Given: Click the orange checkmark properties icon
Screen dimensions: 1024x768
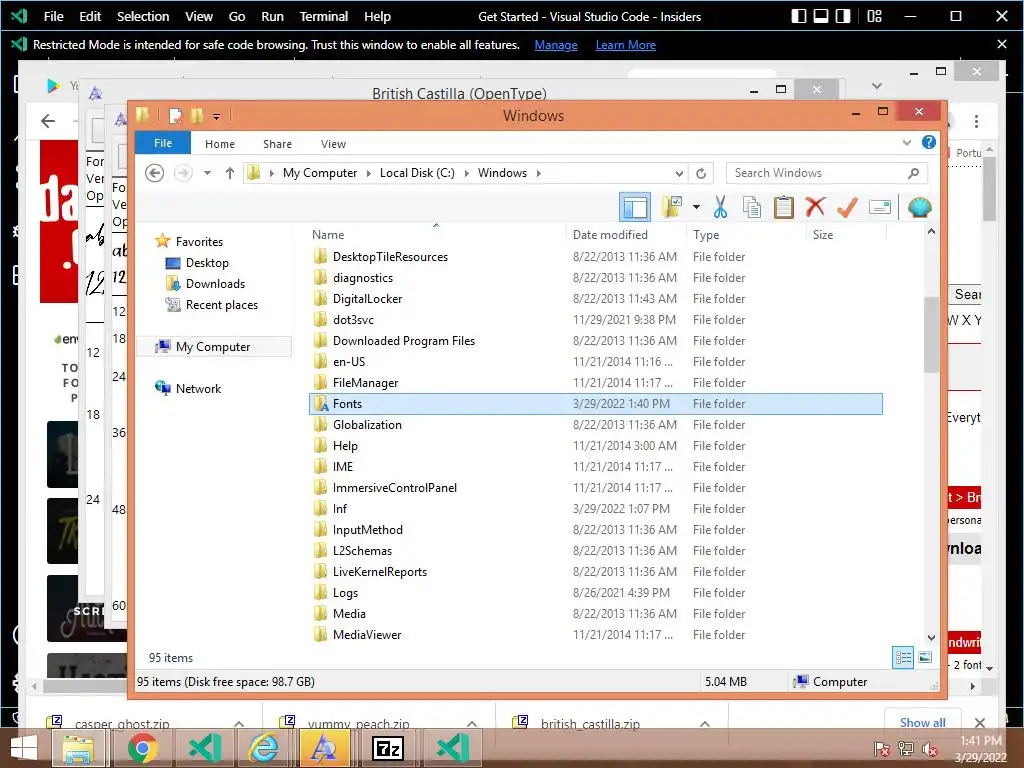Looking at the screenshot, I should pyautogui.click(x=847, y=207).
